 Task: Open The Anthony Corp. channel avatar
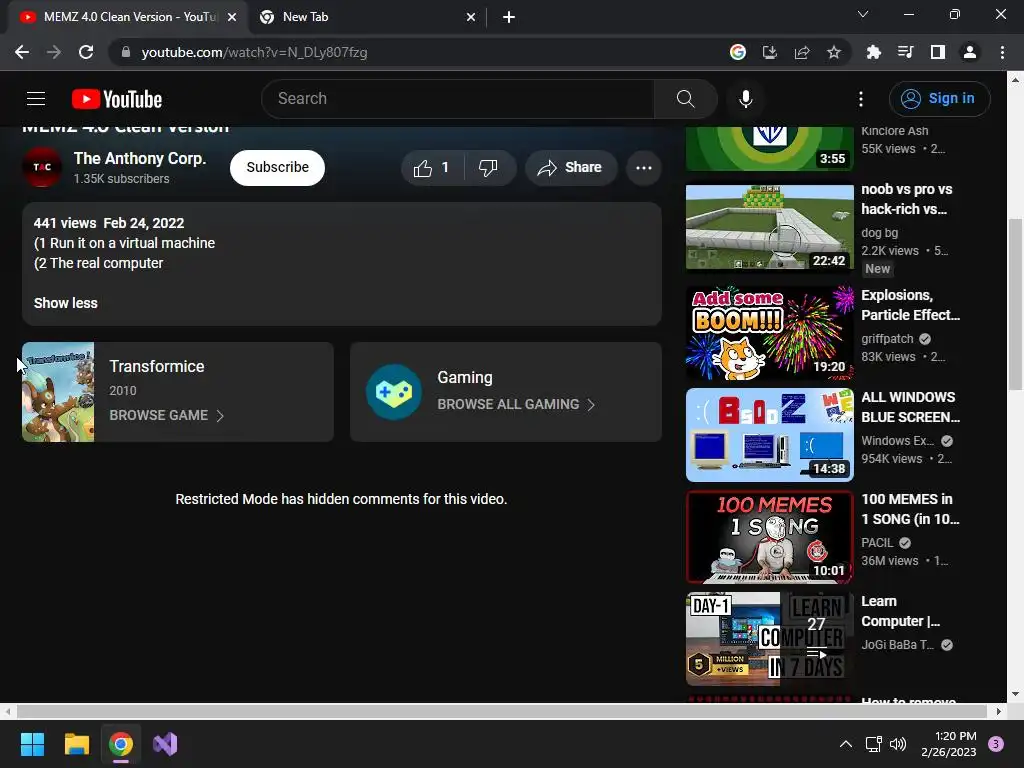tap(42, 167)
